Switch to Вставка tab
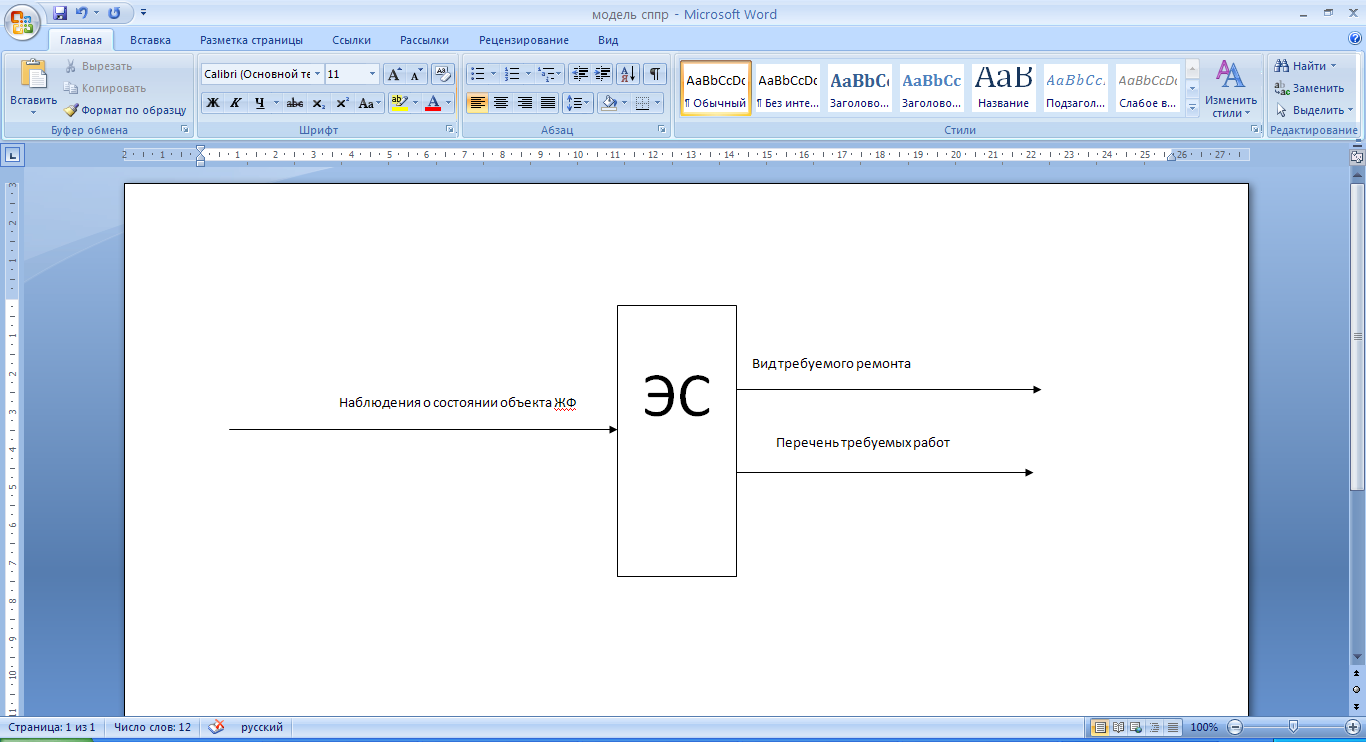Viewport: 1366px width, 742px height. pos(150,40)
